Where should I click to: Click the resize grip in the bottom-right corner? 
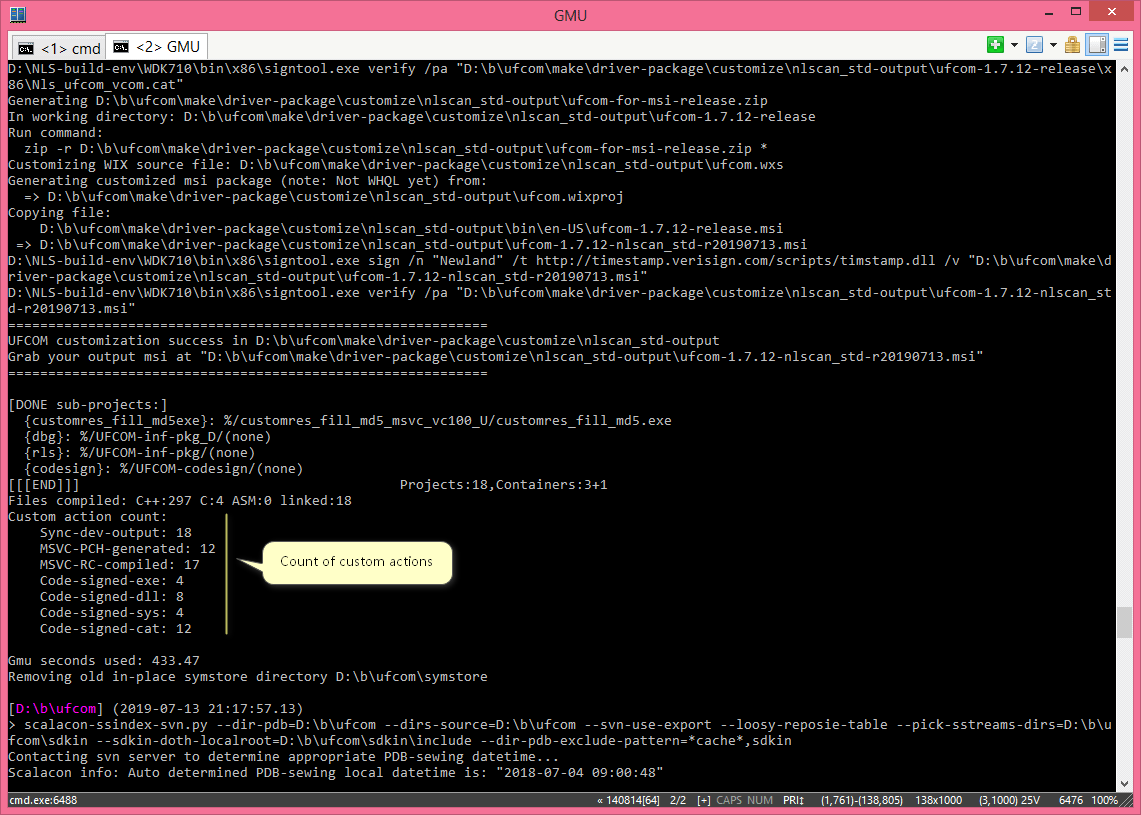tap(1126, 800)
